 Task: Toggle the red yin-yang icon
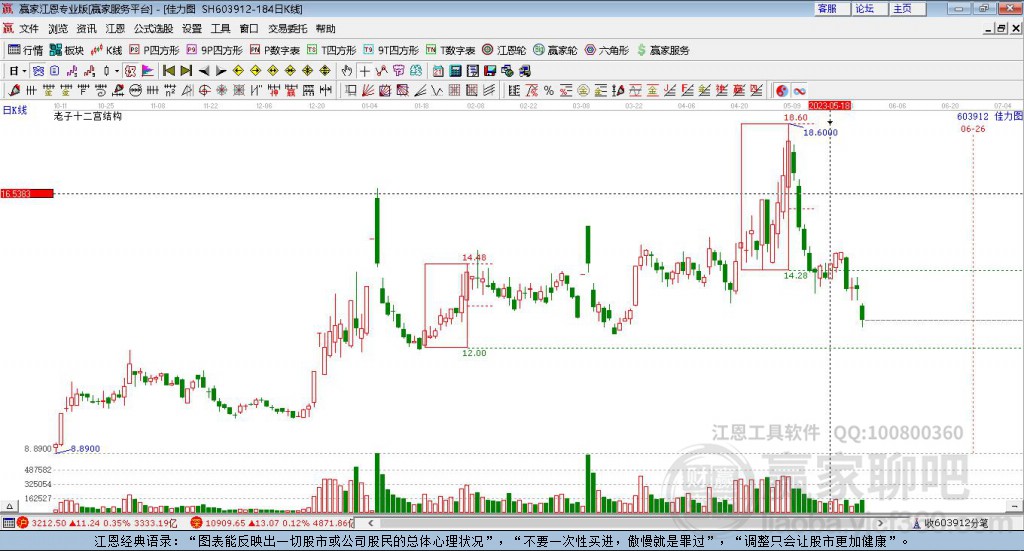[782, 91]
